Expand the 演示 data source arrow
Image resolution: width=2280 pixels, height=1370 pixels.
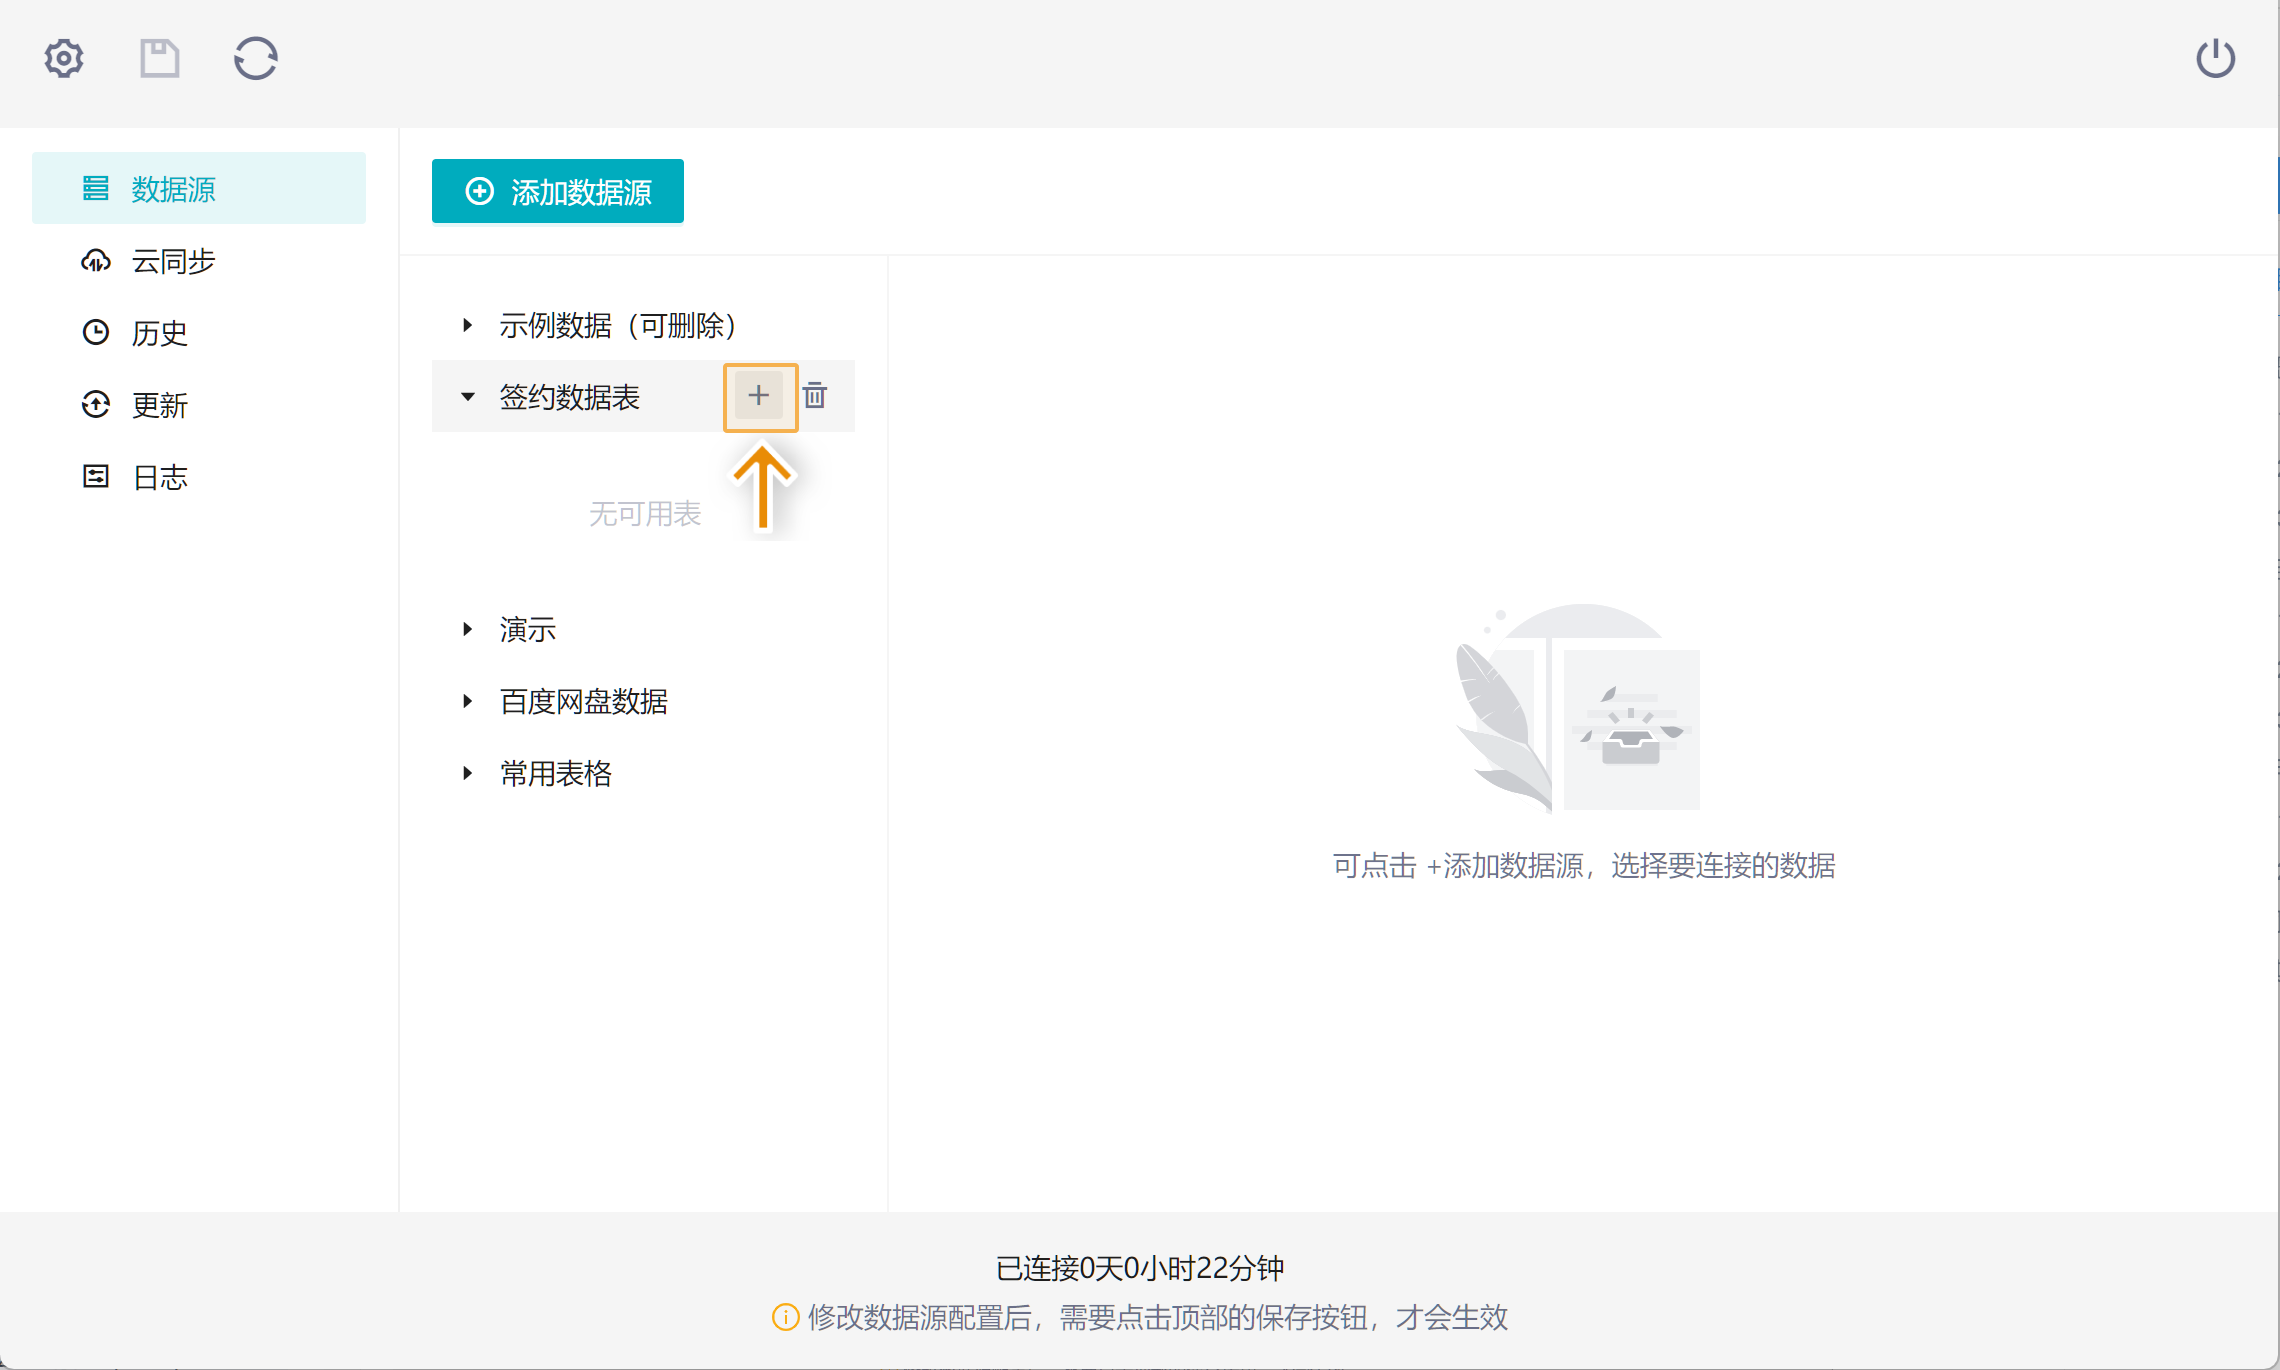(x=467, y=629)
